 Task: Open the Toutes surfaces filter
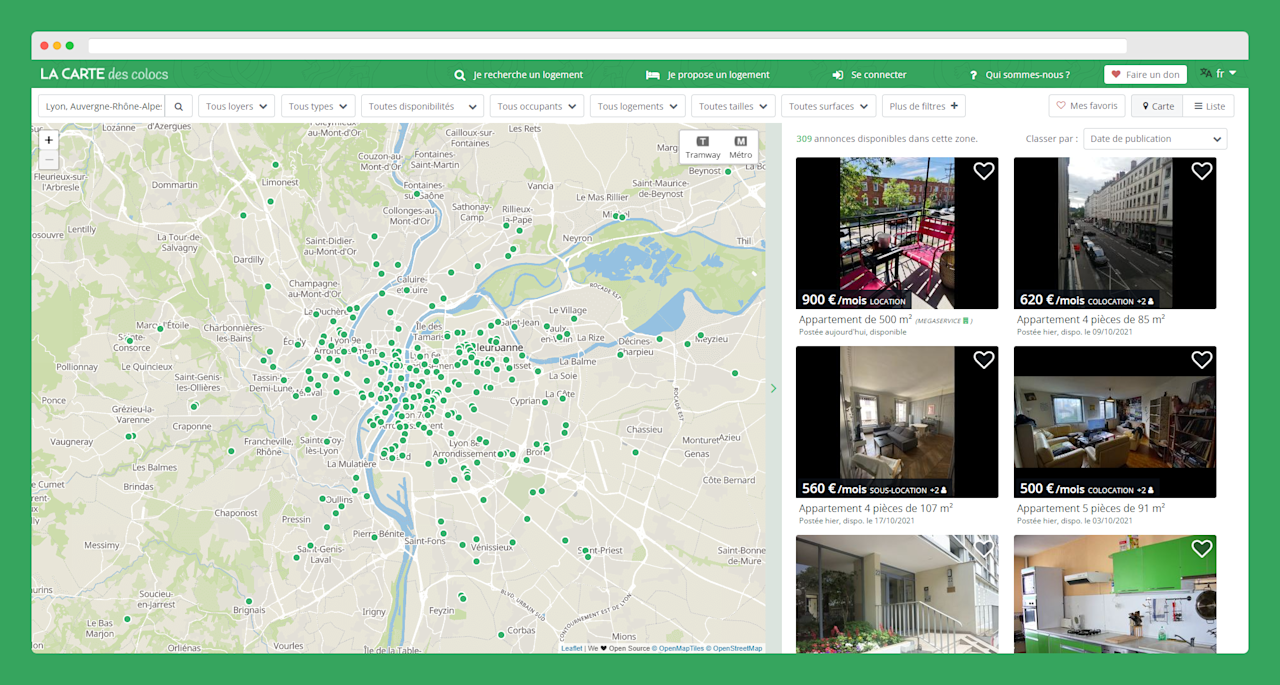(x=828, y=106)
